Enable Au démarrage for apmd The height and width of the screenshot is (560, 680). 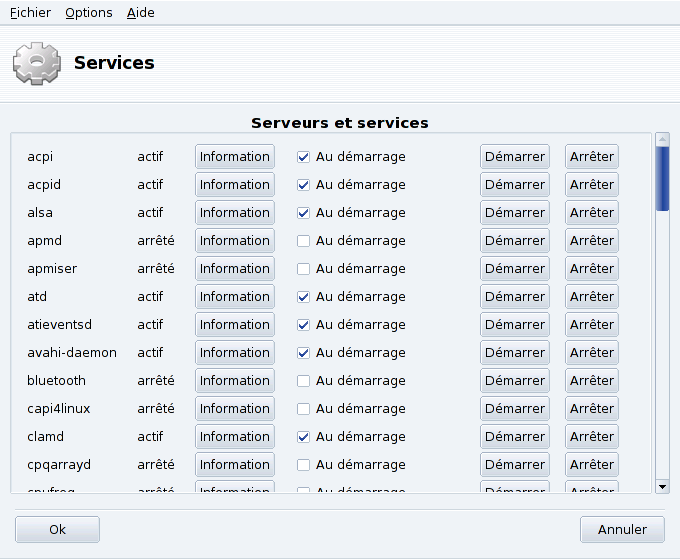pos(303,241)
